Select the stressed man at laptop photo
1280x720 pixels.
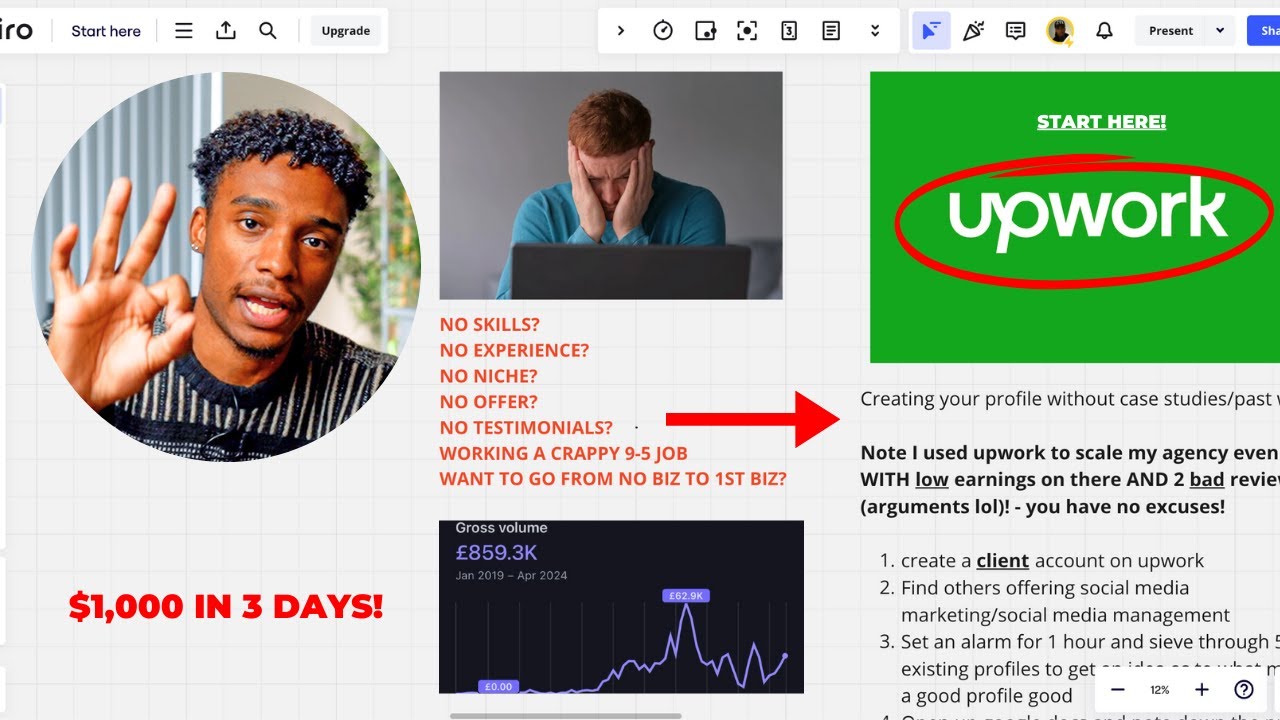tap(611, 185)
